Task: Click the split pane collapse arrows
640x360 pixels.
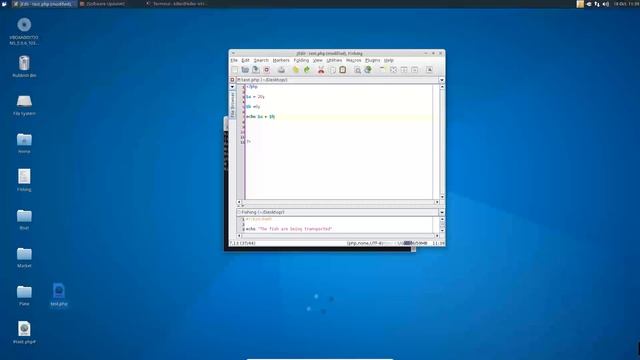Action: point(241,206)
